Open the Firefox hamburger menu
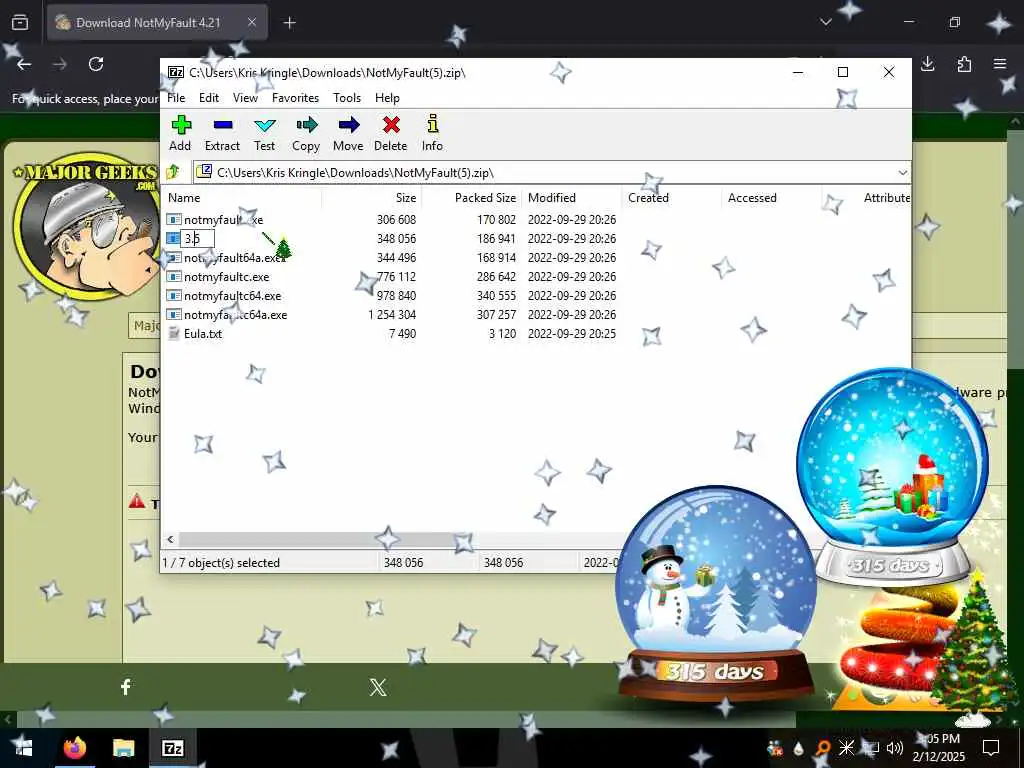Image resolution: width=1024 pixels, height=768 pixels. [x=1000, y=64]
